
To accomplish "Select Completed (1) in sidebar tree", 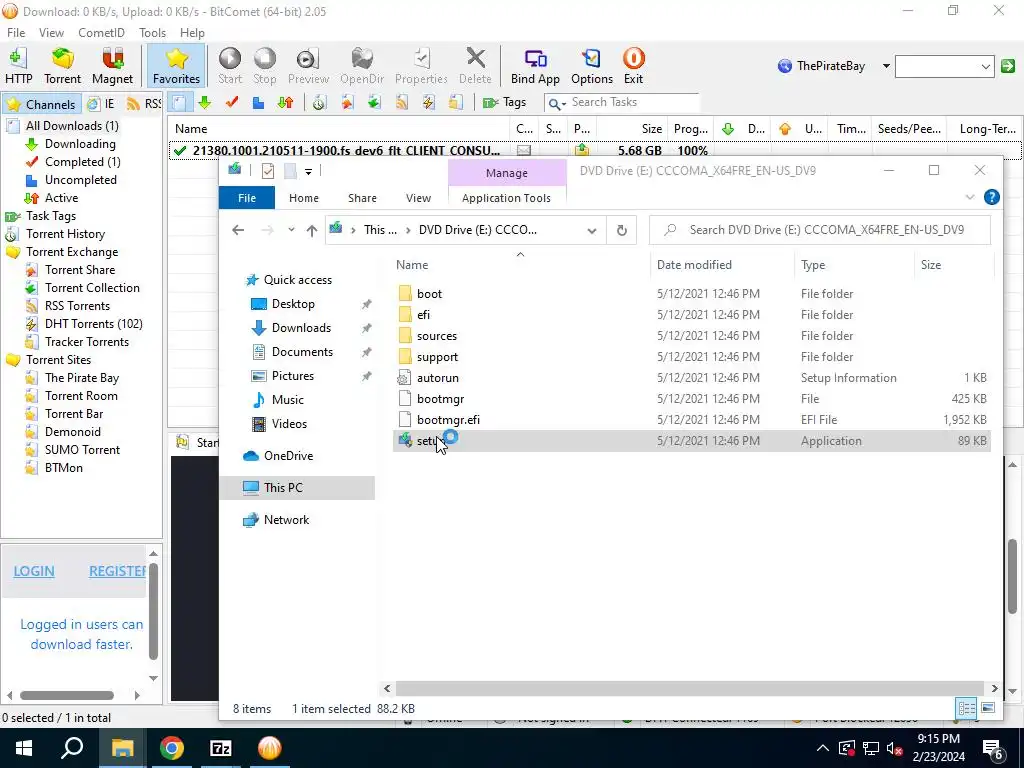I will pos(82,161).
